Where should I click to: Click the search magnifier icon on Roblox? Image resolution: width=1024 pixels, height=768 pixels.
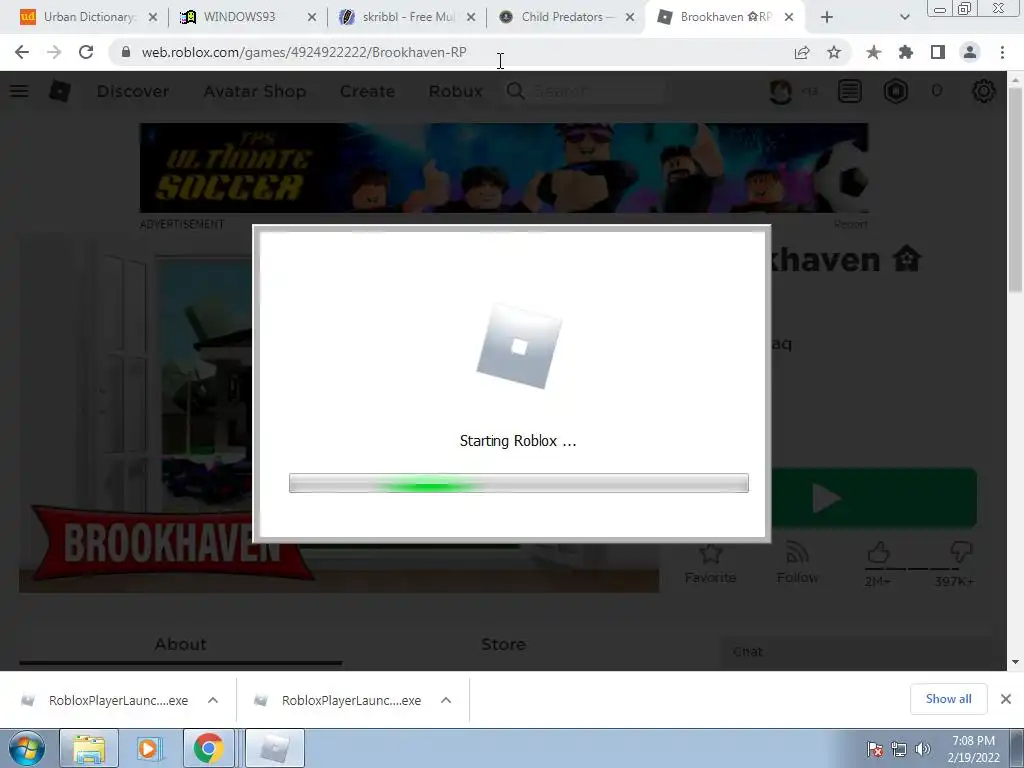[515, 91]
